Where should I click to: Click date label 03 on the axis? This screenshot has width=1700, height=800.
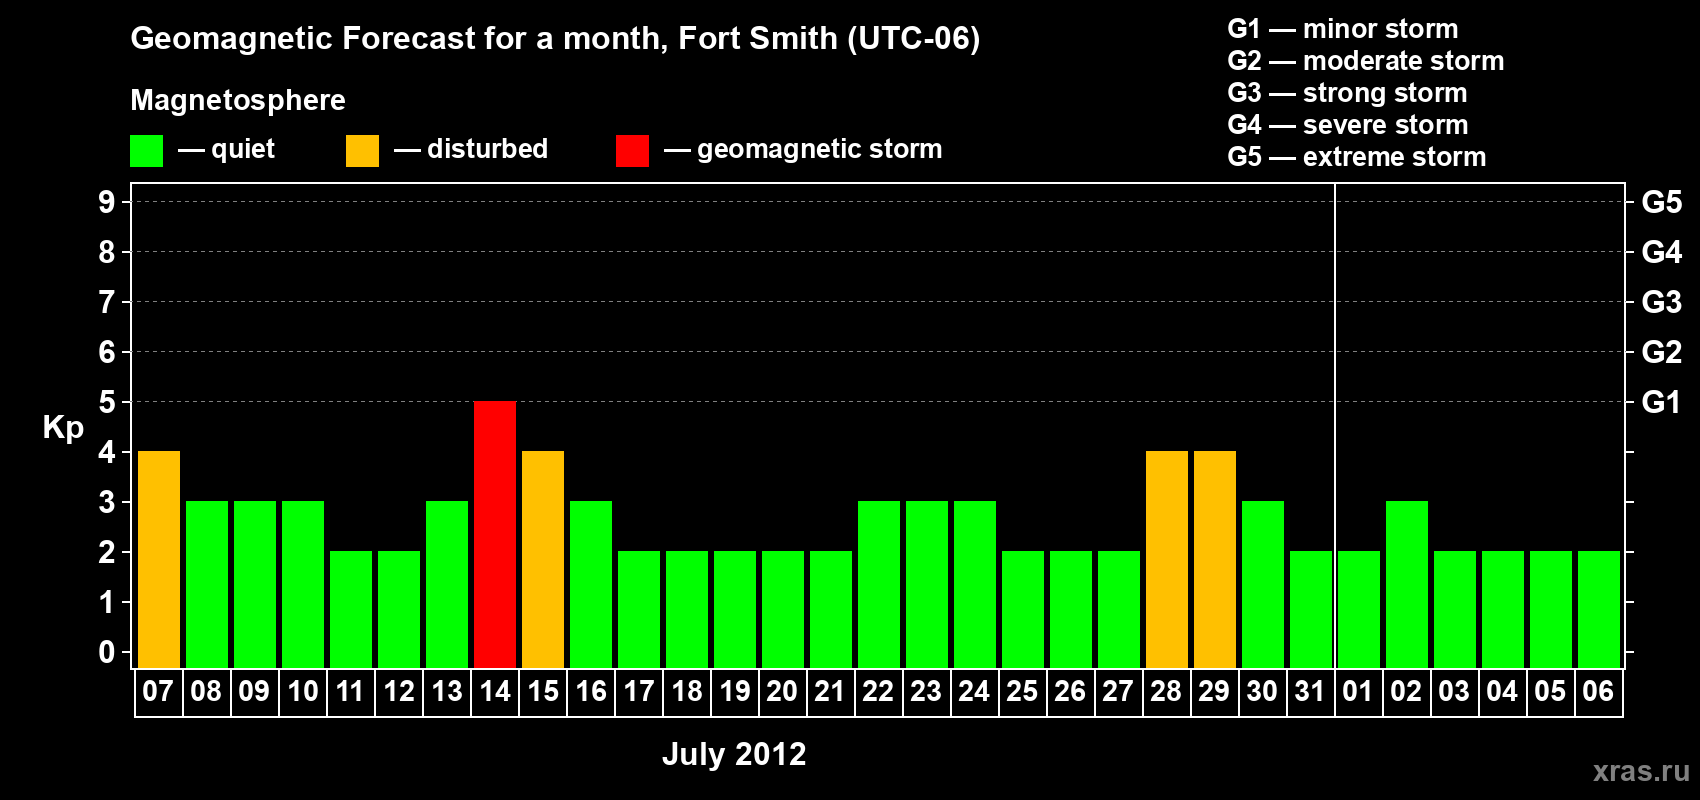(x=1454, y=691)
